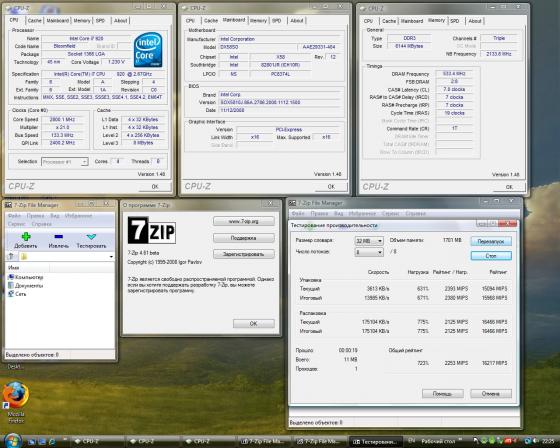Click the Рабочий стол toolbar on the taskbar
This screenshot has height=448, width=560.
click(x=438, y=441)
